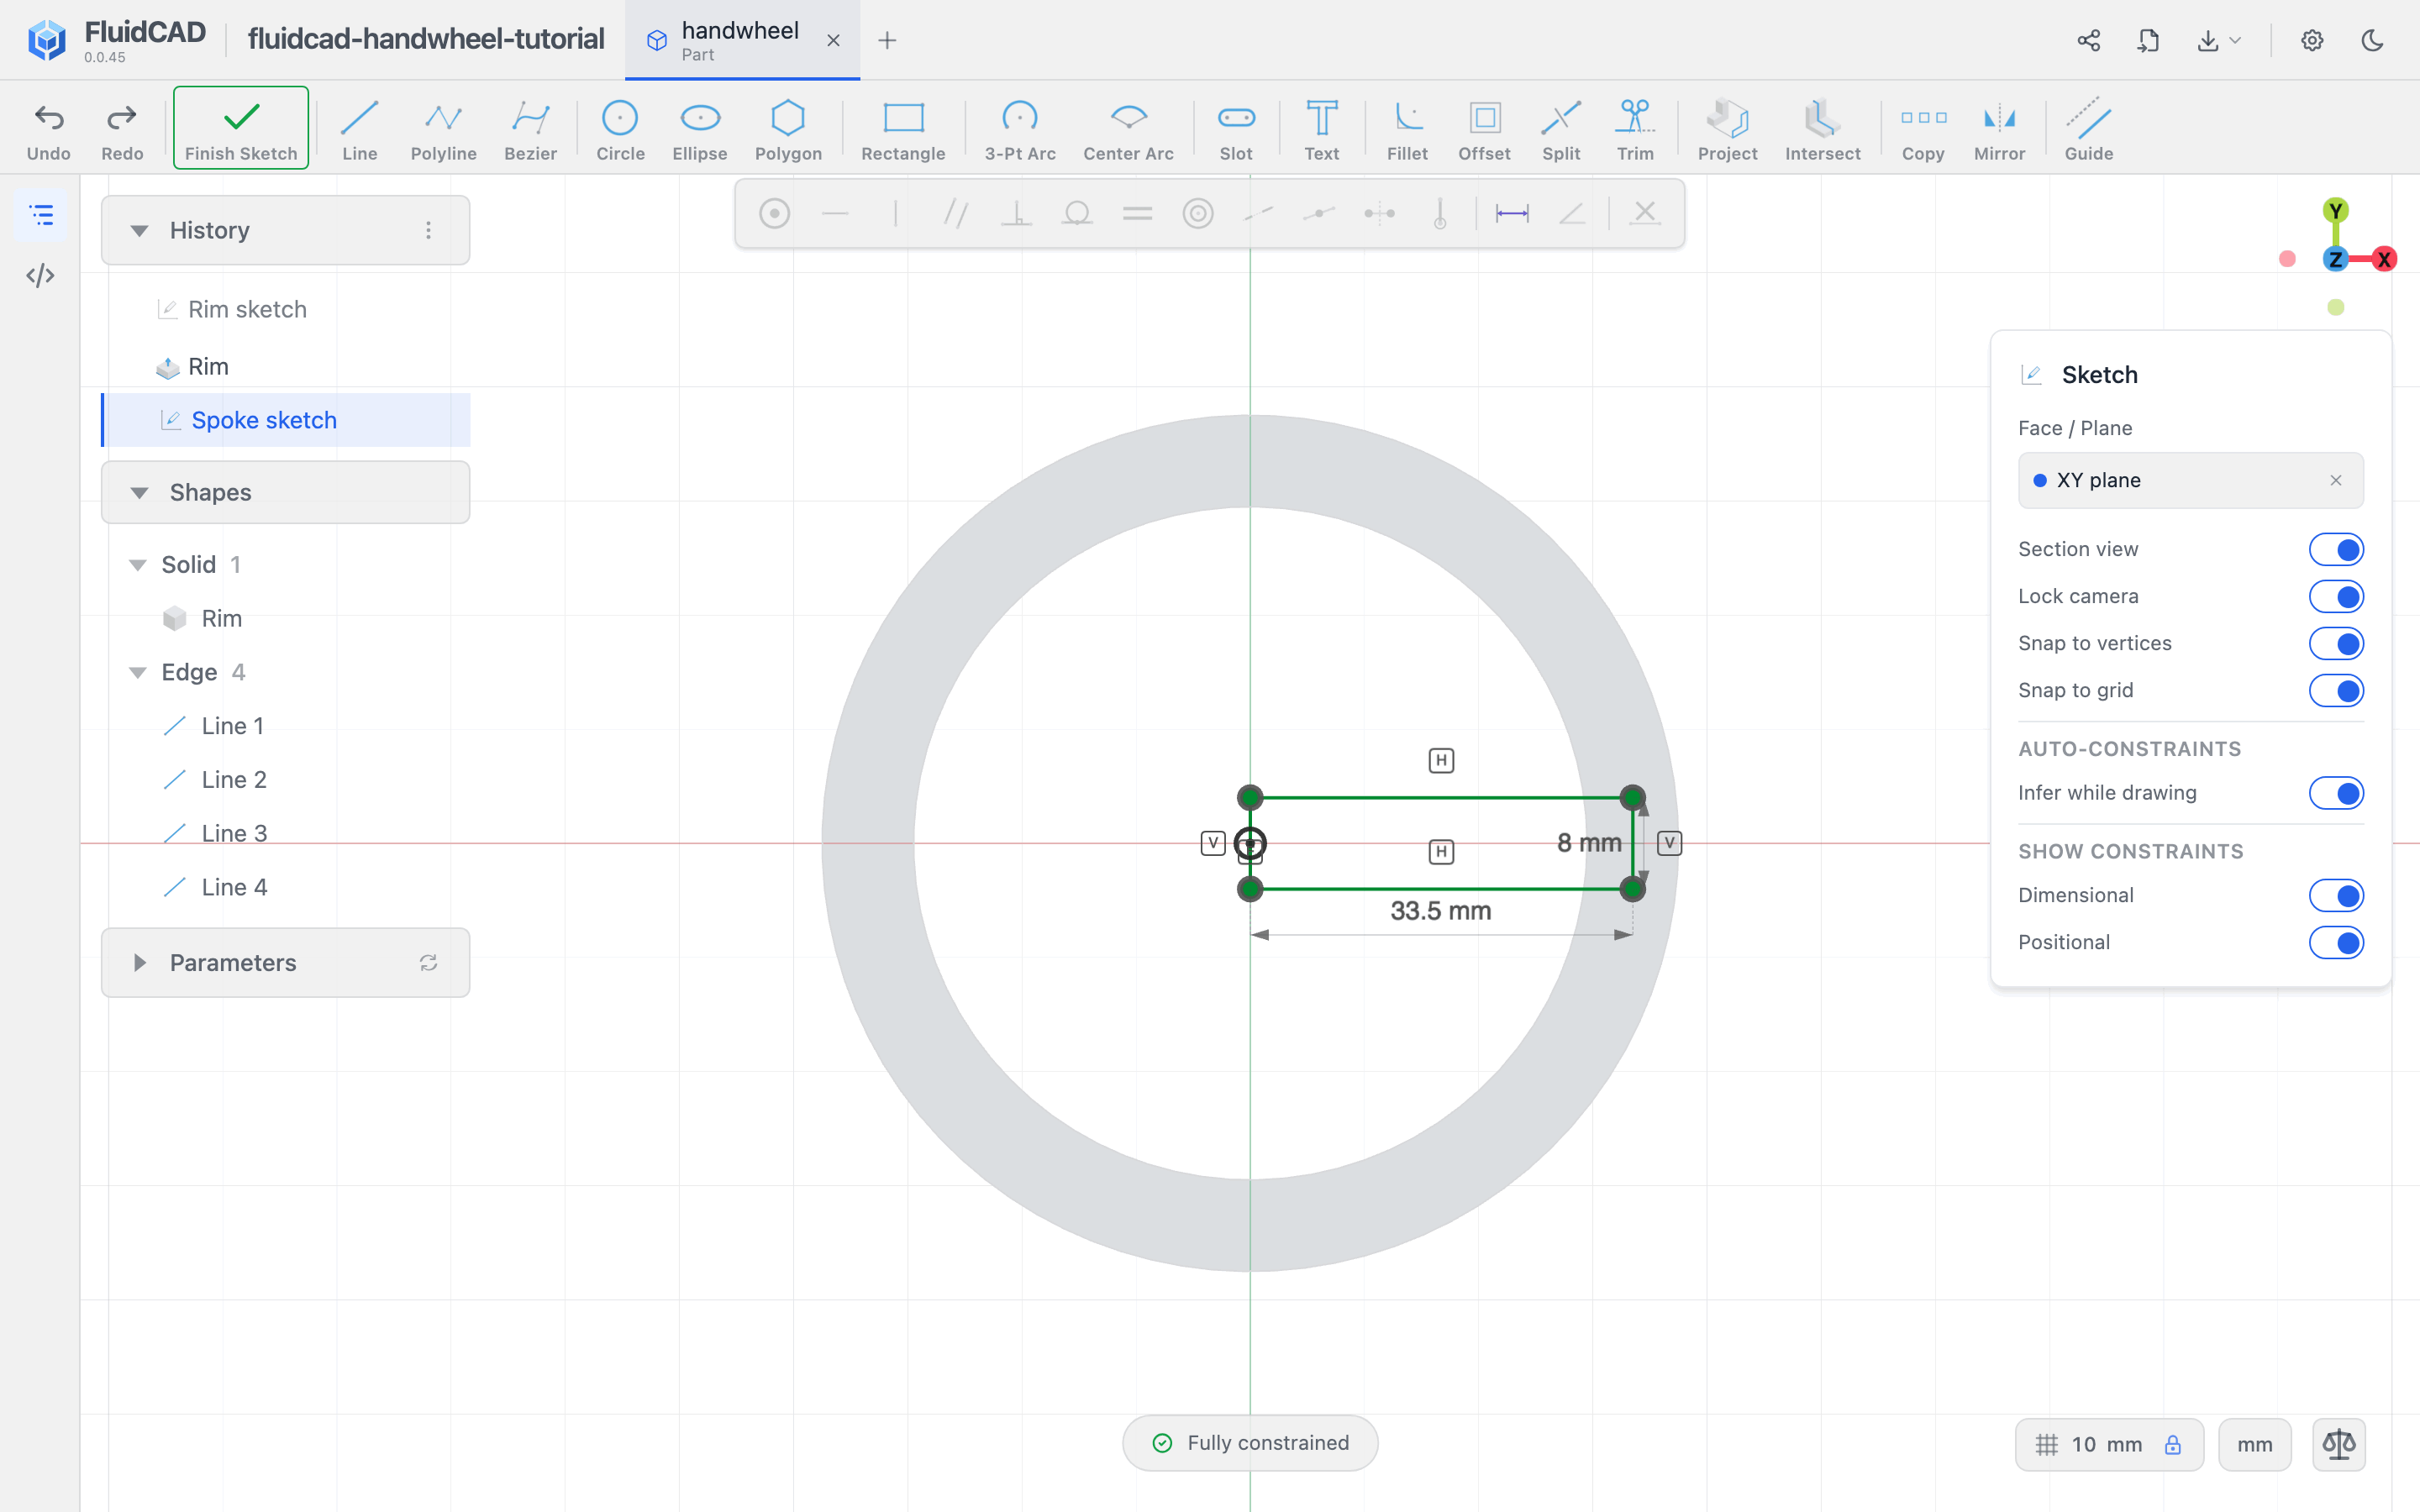Screen dimensions: 2420x1512
Task: Select the Polygon tool
Action: [788, 130]
